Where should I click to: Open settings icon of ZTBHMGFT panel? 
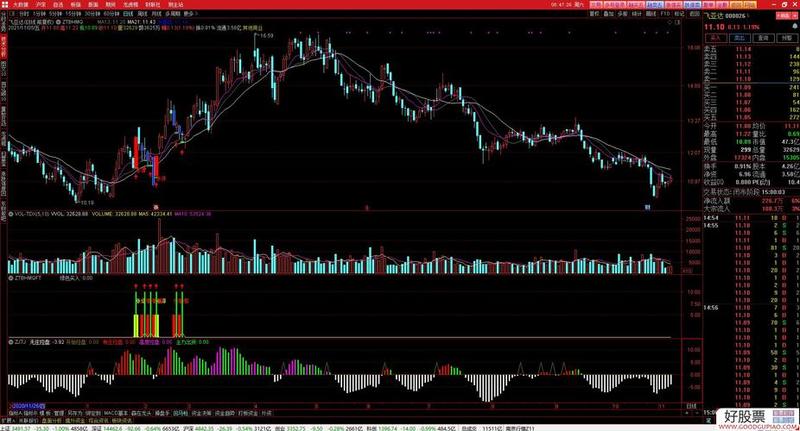pos(11,278)
